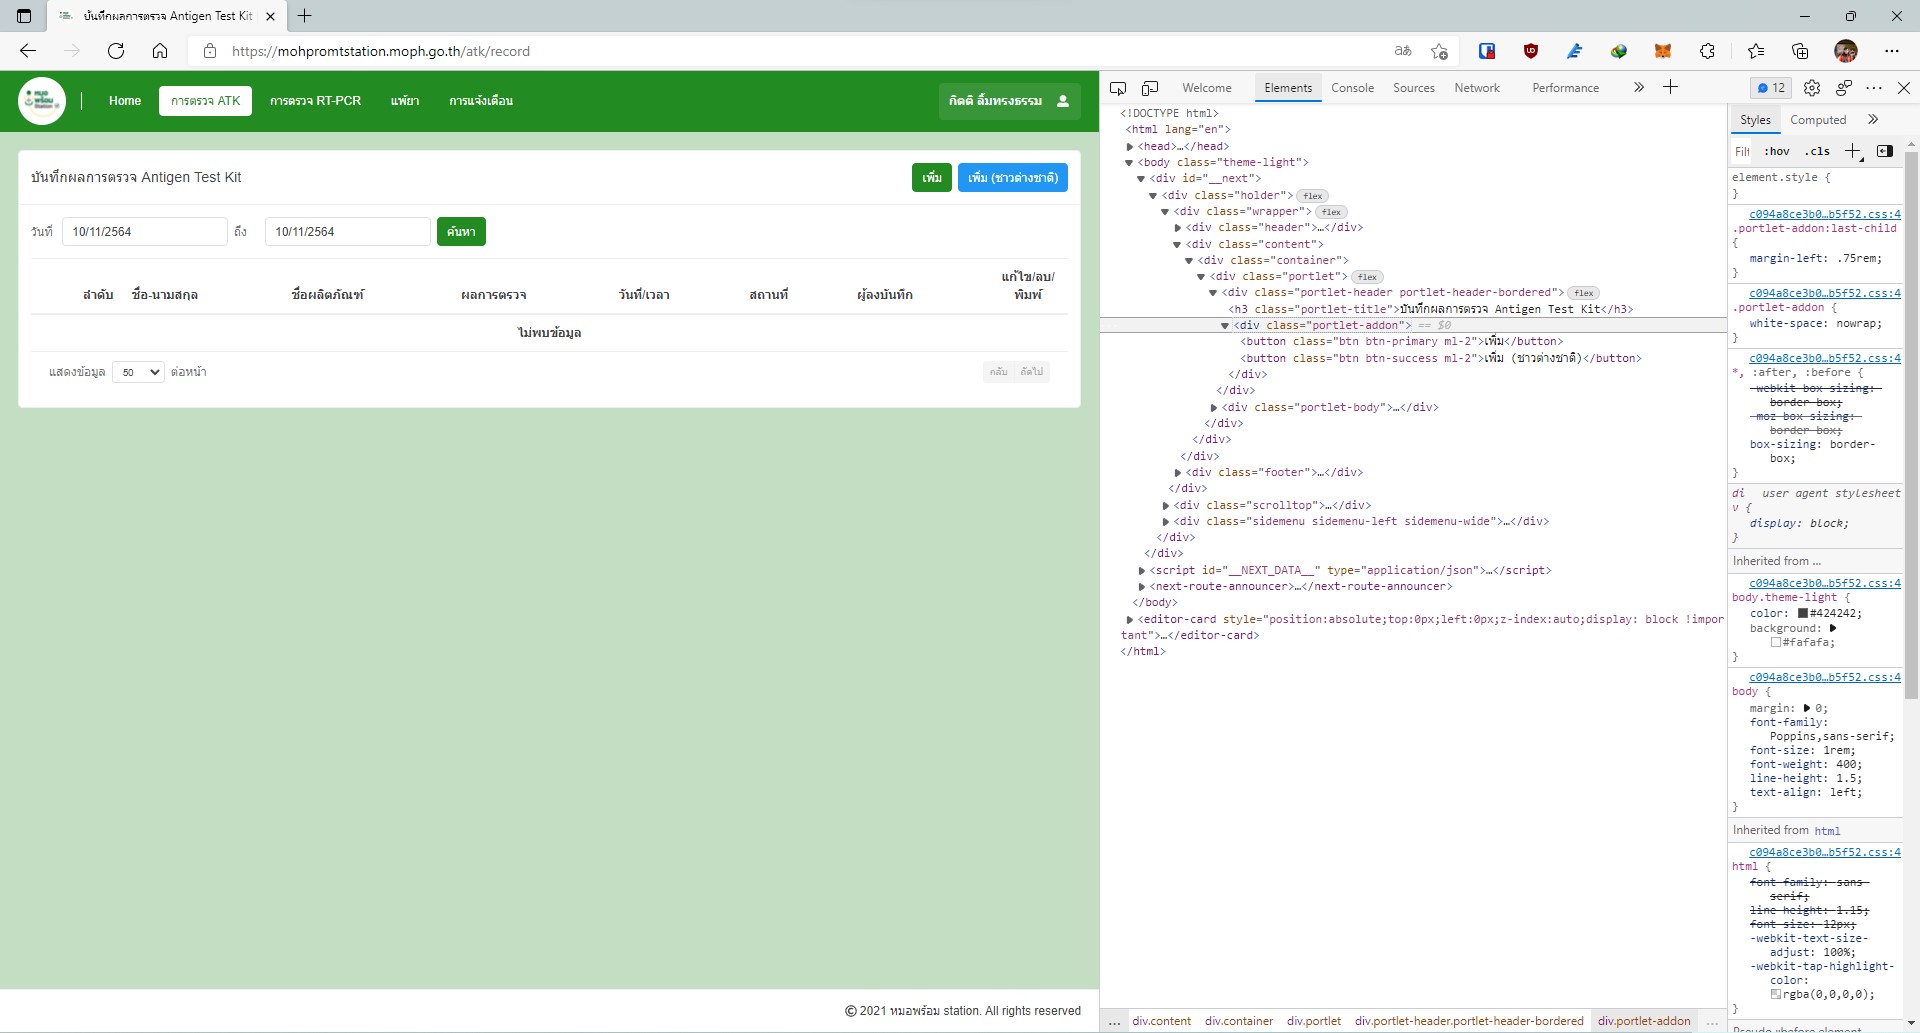Viewport: 1920px width, 1033px height.
Task: Show more DevTools tabs chevron
Action: 1638,88
